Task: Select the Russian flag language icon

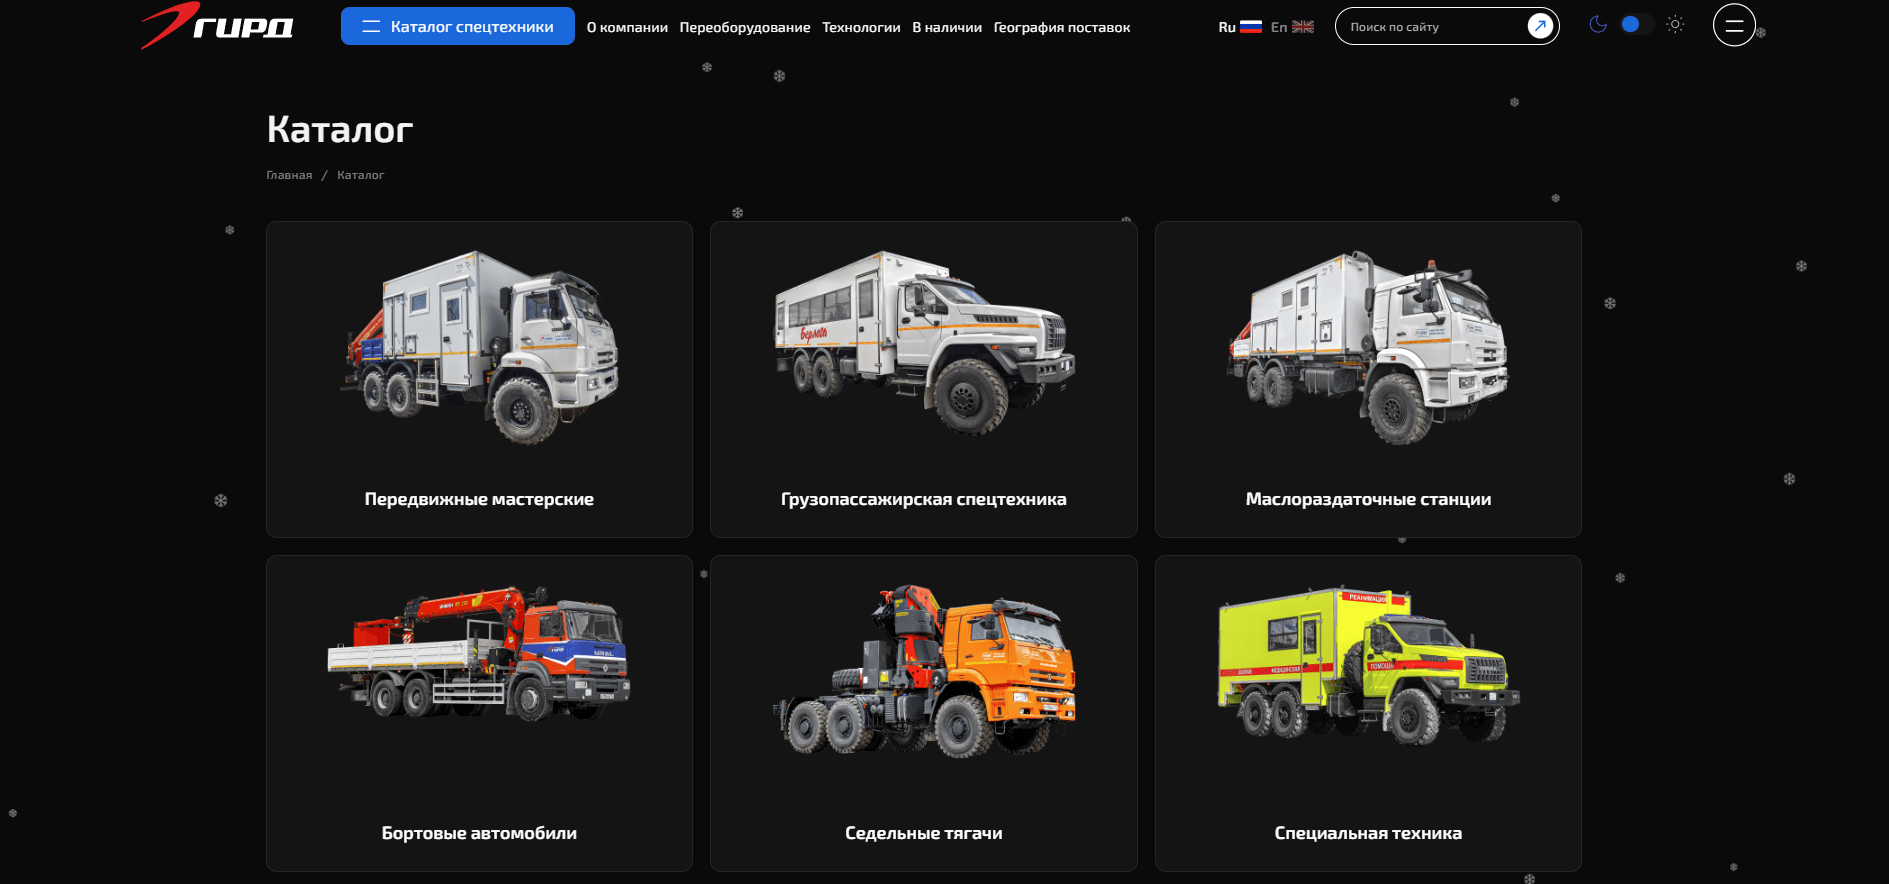Action: (1250, 27)
